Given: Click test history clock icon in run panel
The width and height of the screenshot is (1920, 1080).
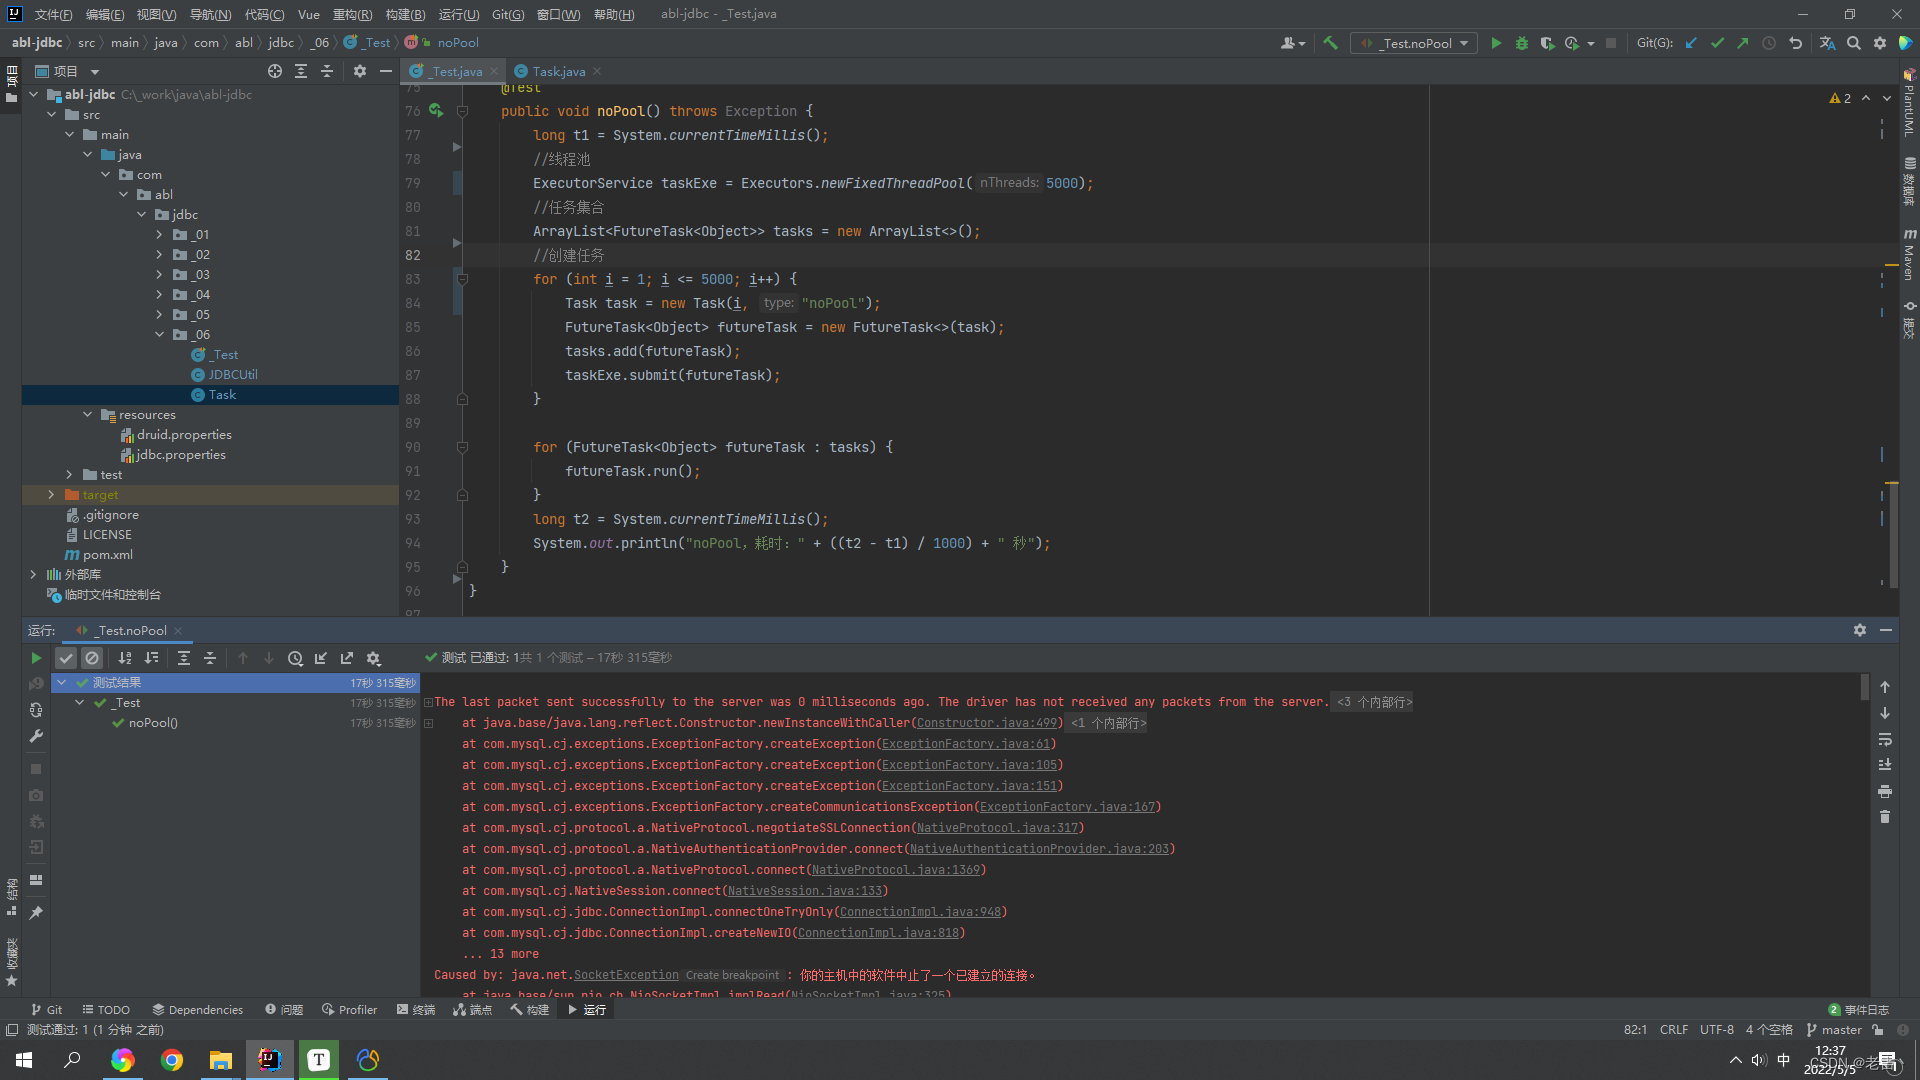Looking at the screenshot, I should 295,658.
